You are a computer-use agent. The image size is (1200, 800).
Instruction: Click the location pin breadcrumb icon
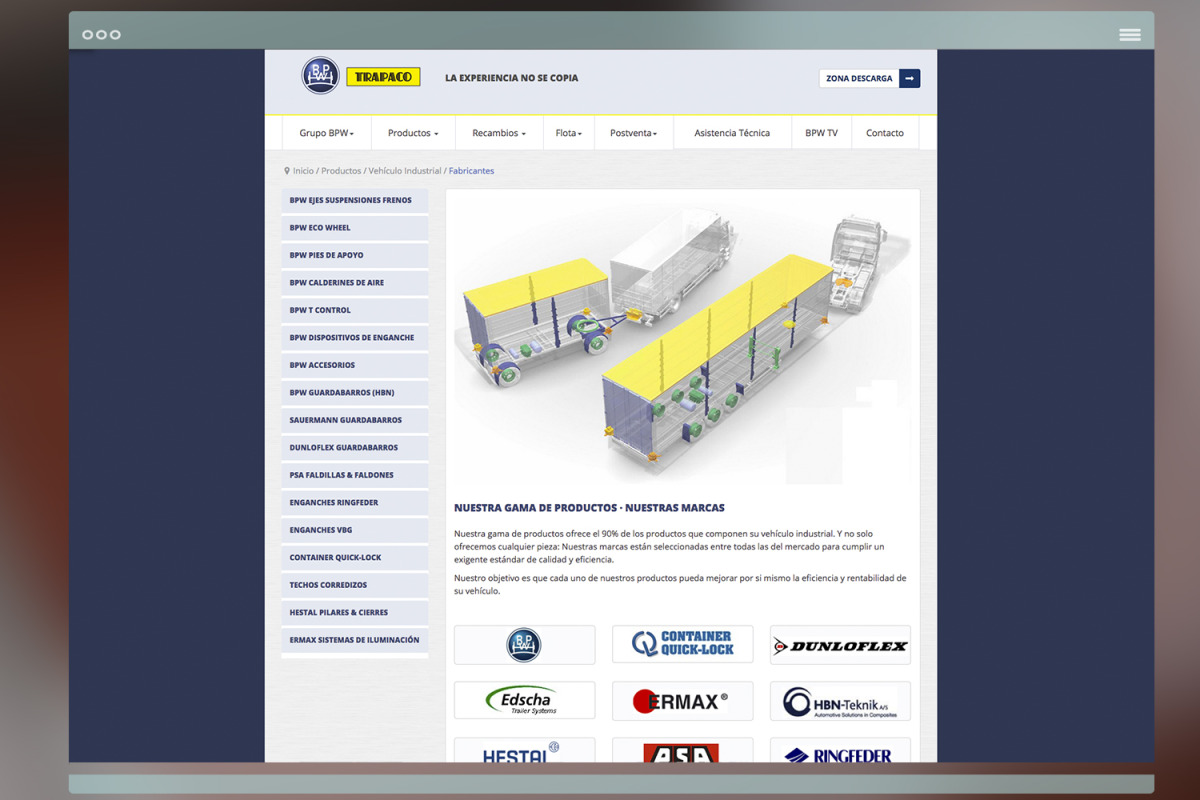[287, 171]
